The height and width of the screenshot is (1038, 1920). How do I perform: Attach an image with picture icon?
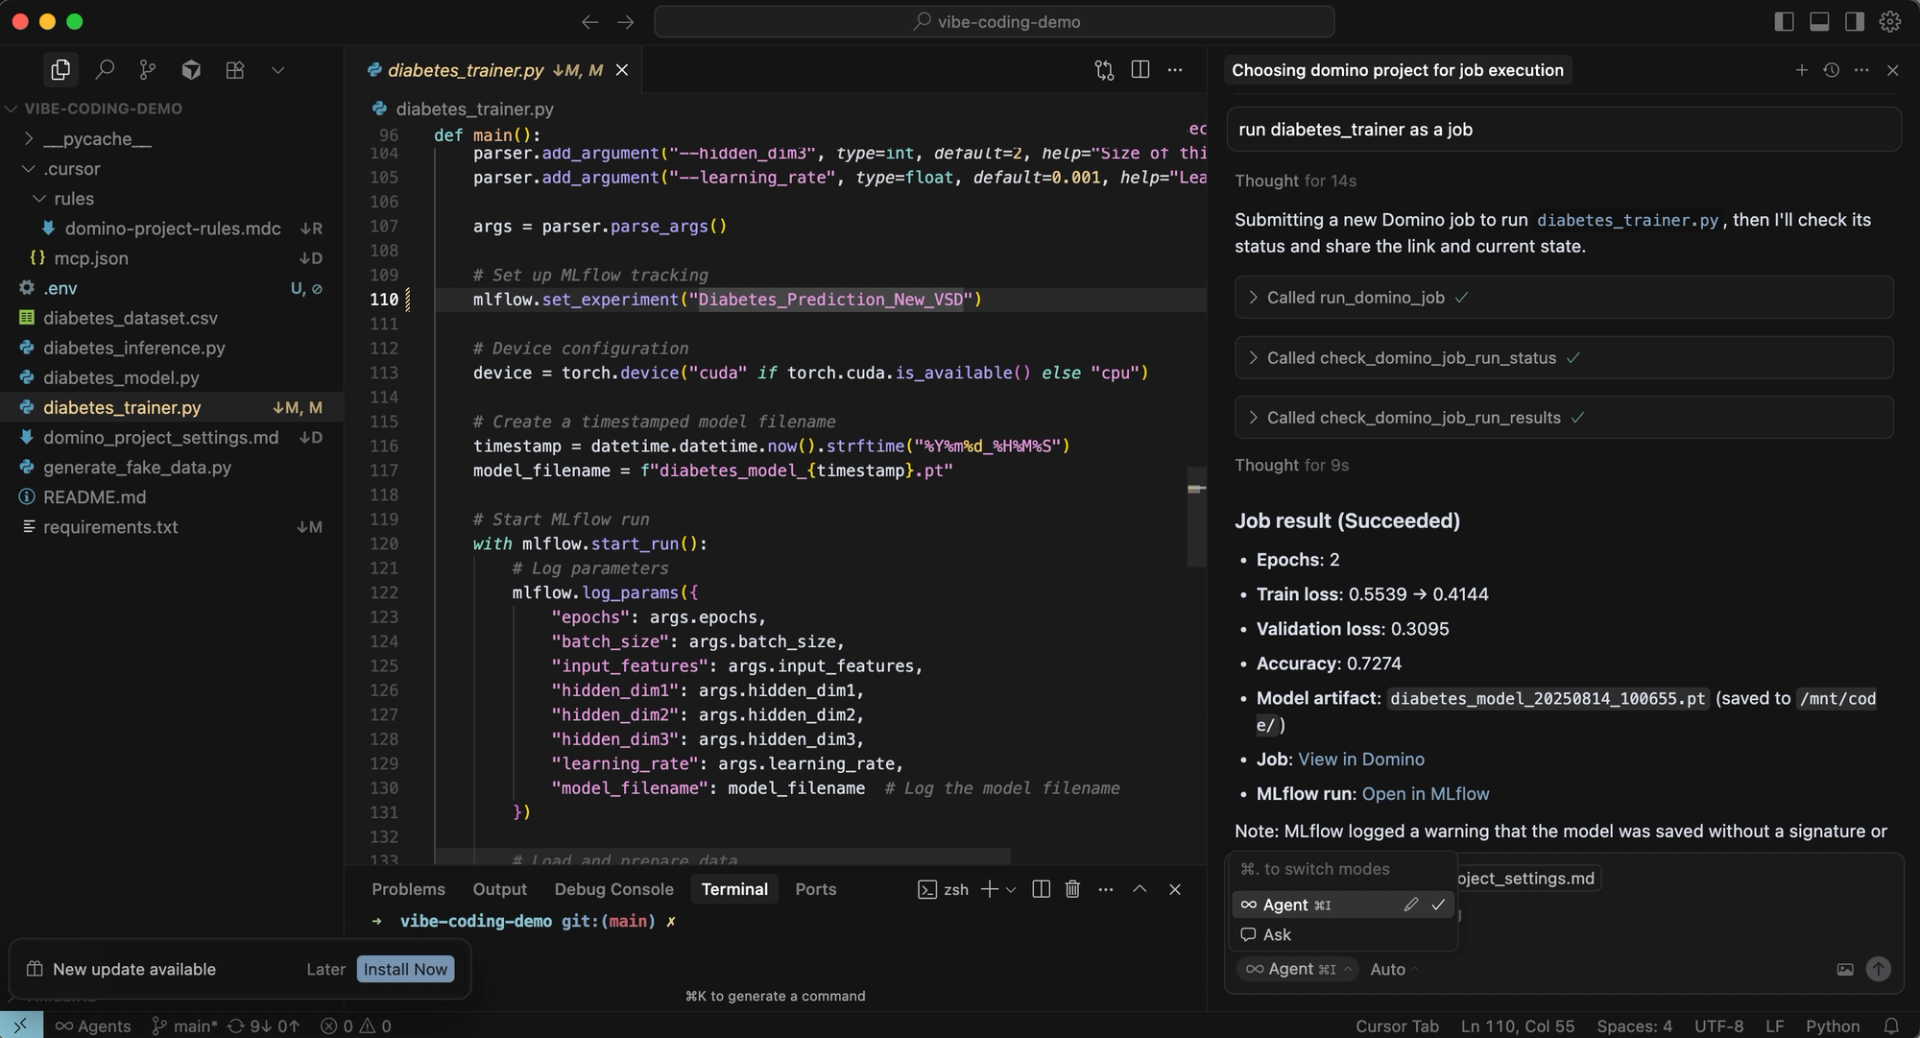pyautogui.click(x=1845, y=969)
